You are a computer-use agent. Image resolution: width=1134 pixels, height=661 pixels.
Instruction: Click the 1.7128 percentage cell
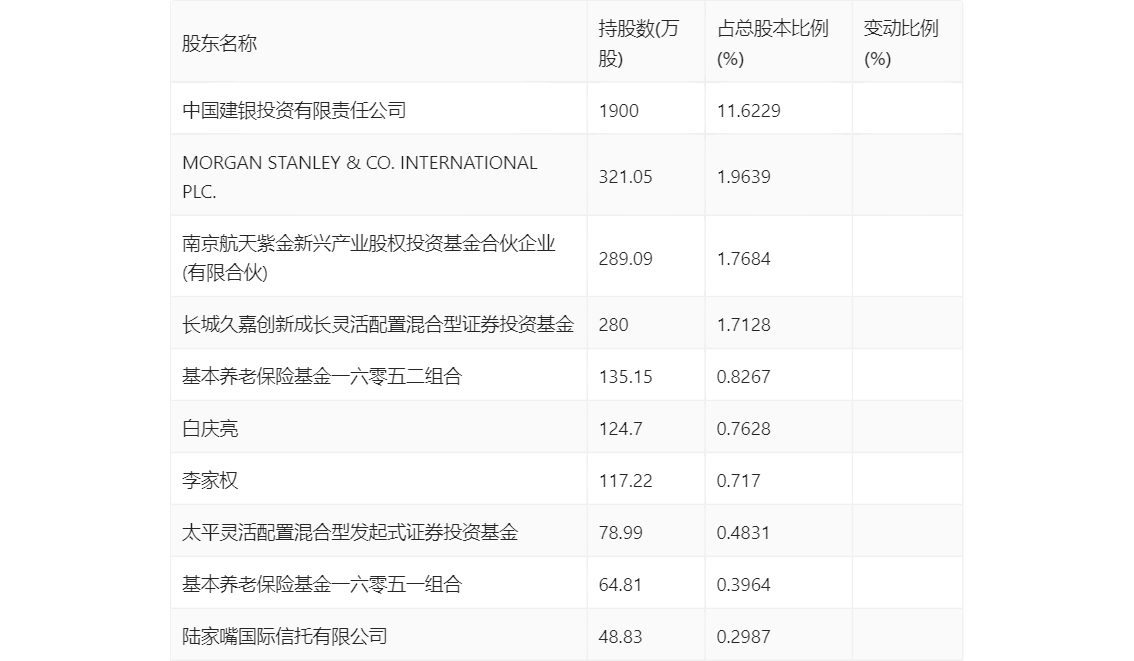pos(743,325)
